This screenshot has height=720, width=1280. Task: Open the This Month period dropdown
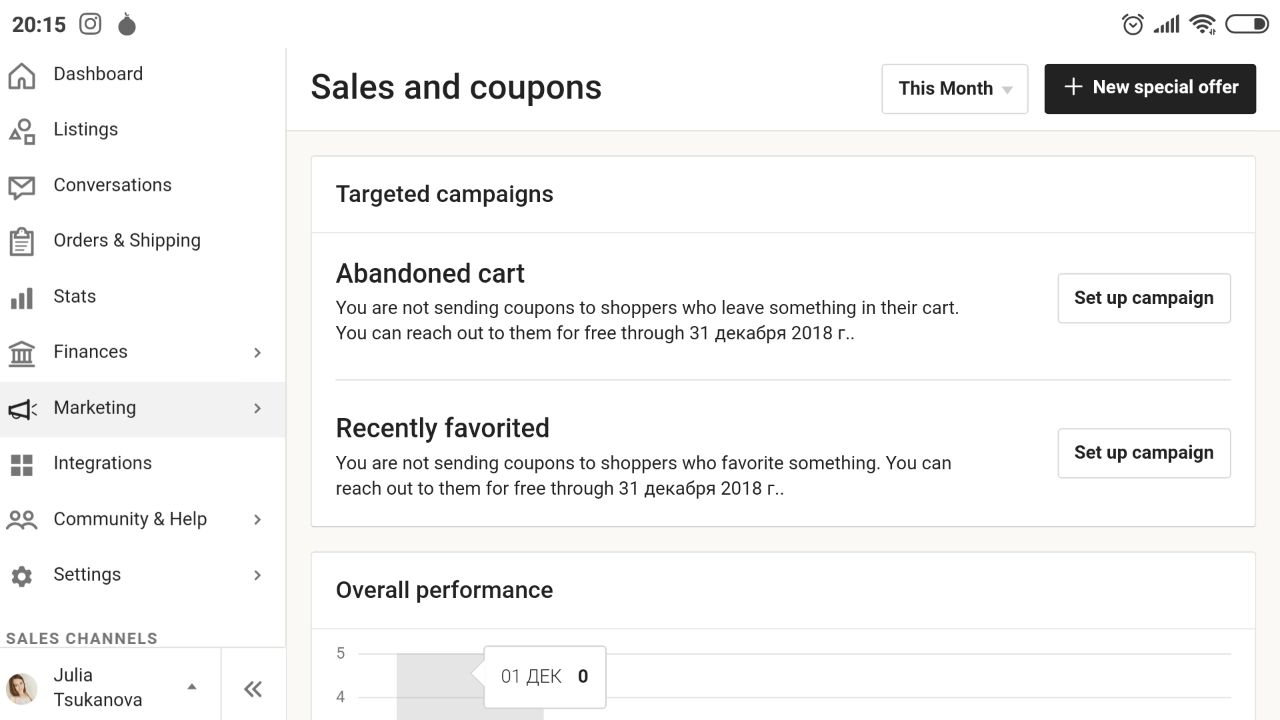[955, 89]
